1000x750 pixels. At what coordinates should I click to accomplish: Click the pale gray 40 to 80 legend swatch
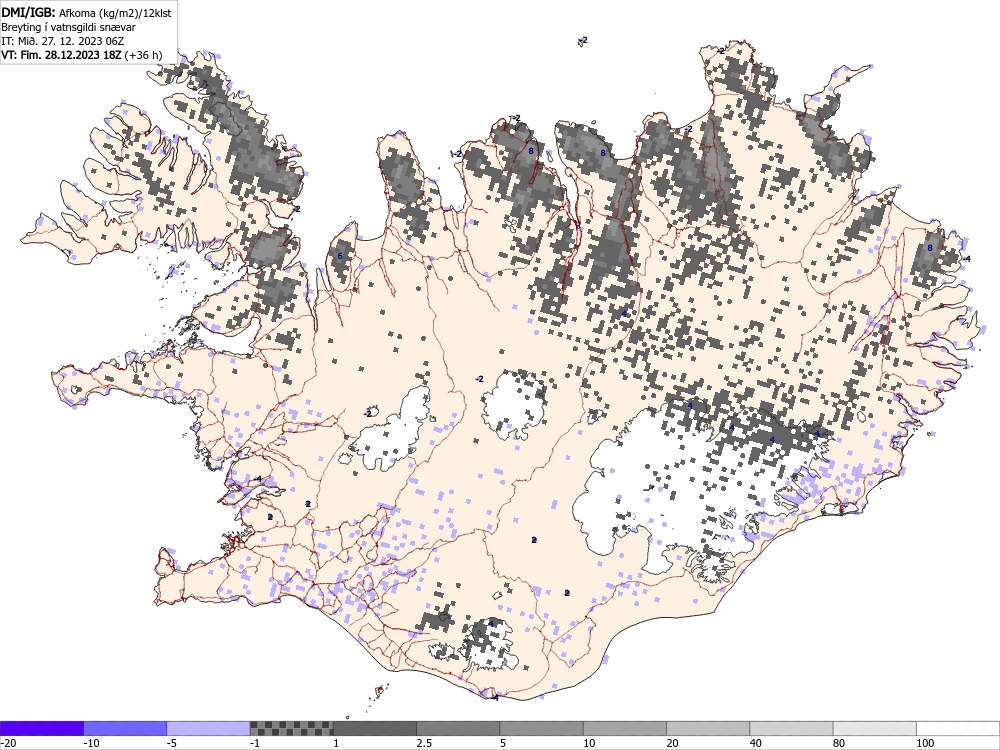click(x=791, y=728)
